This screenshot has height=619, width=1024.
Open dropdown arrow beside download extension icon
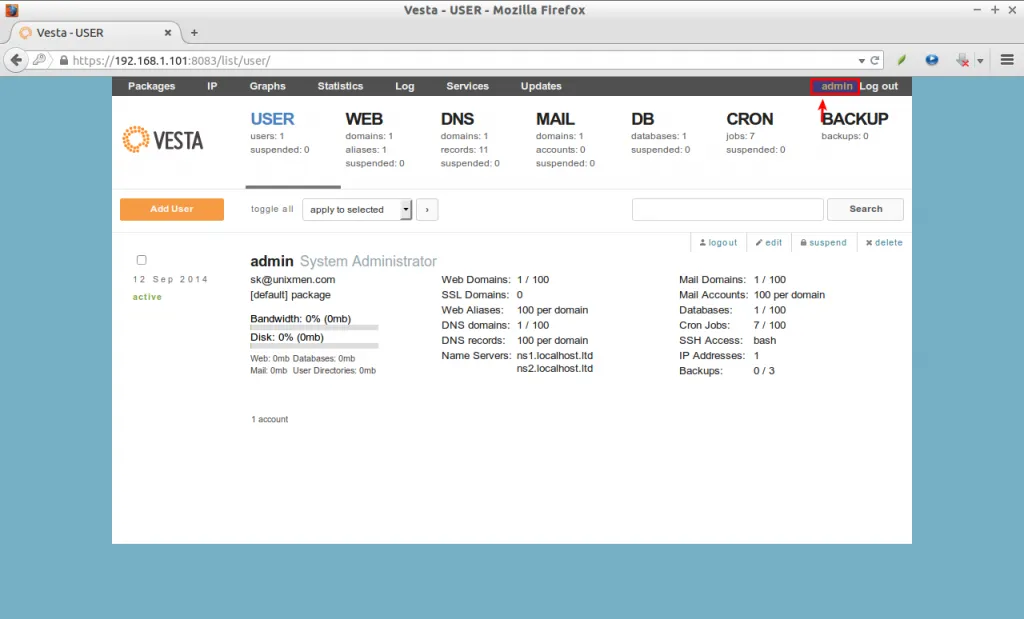point(980,61)
